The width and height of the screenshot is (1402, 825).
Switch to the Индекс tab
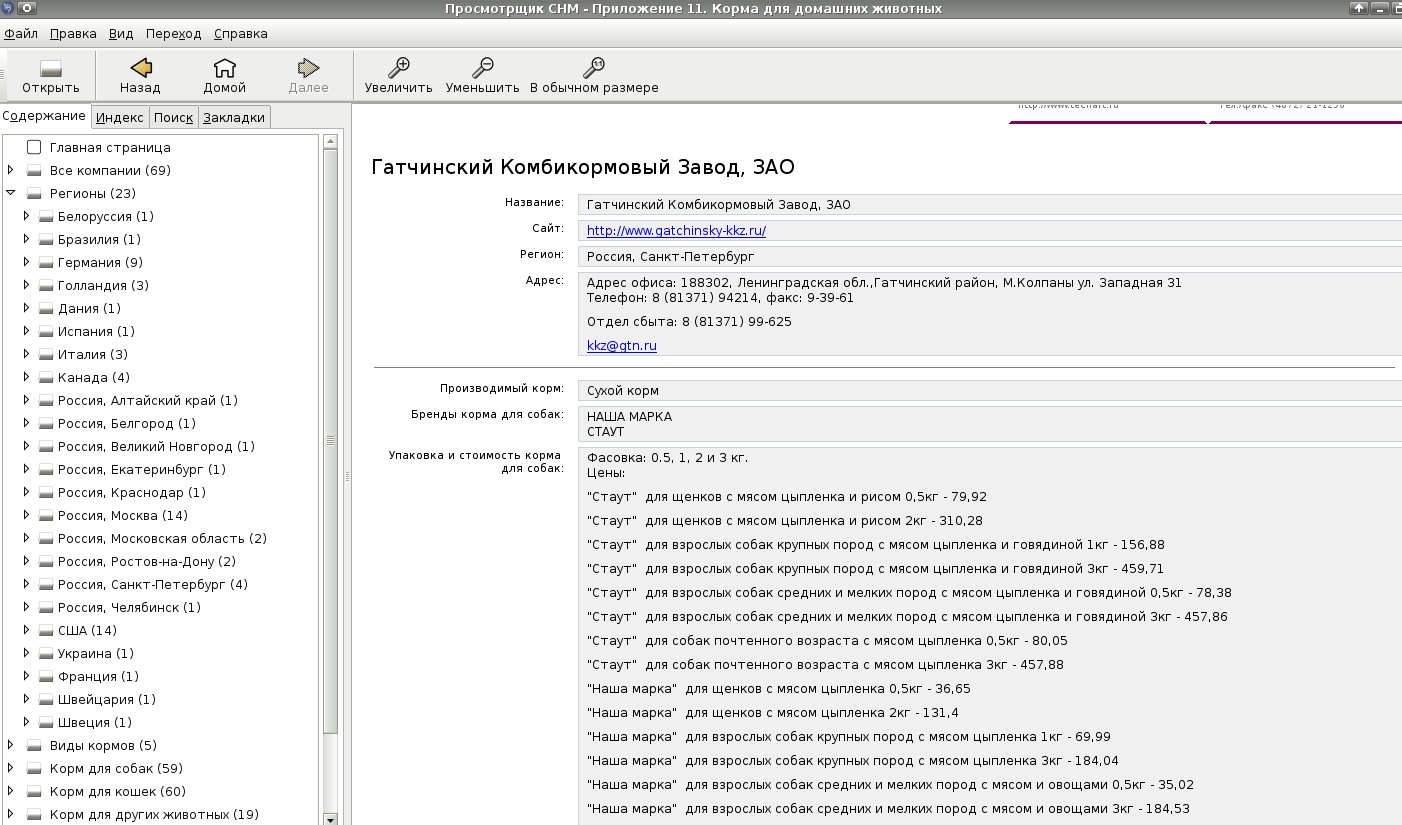[x=120, y=117]
